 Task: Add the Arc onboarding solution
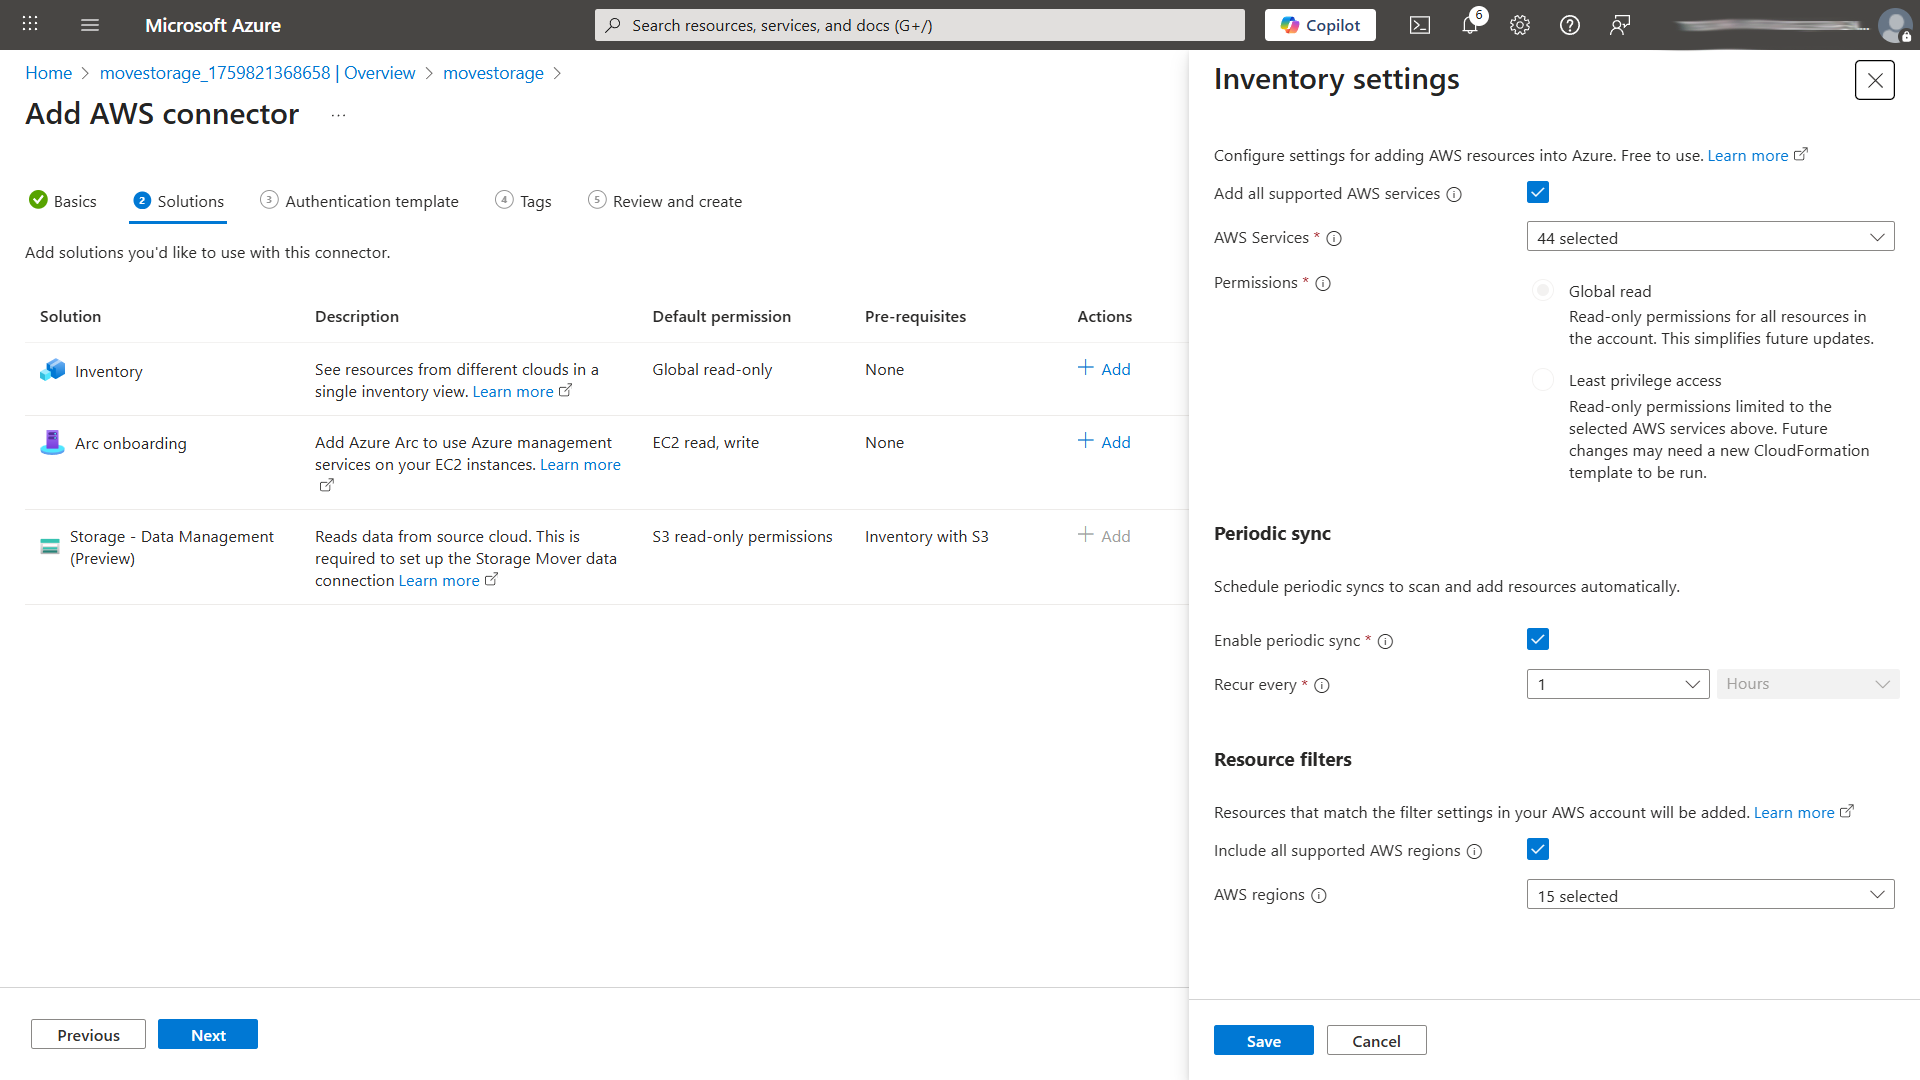[1103, 441]
